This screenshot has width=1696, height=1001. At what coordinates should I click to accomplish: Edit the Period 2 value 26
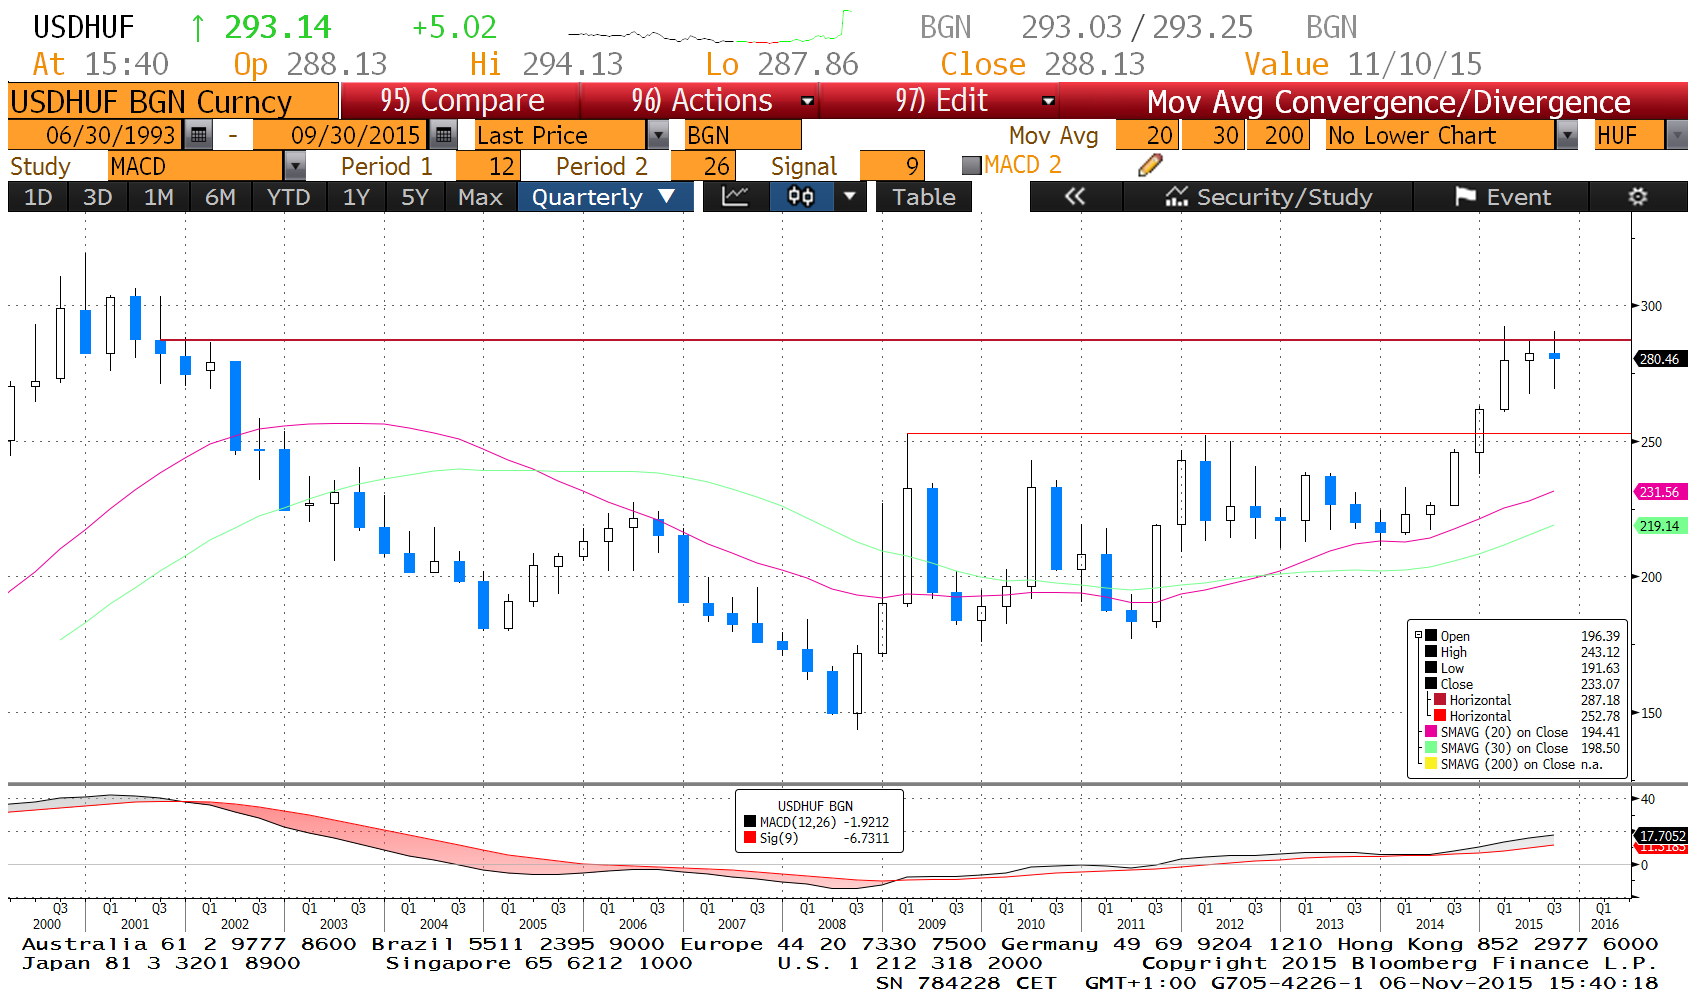point(703,166)
